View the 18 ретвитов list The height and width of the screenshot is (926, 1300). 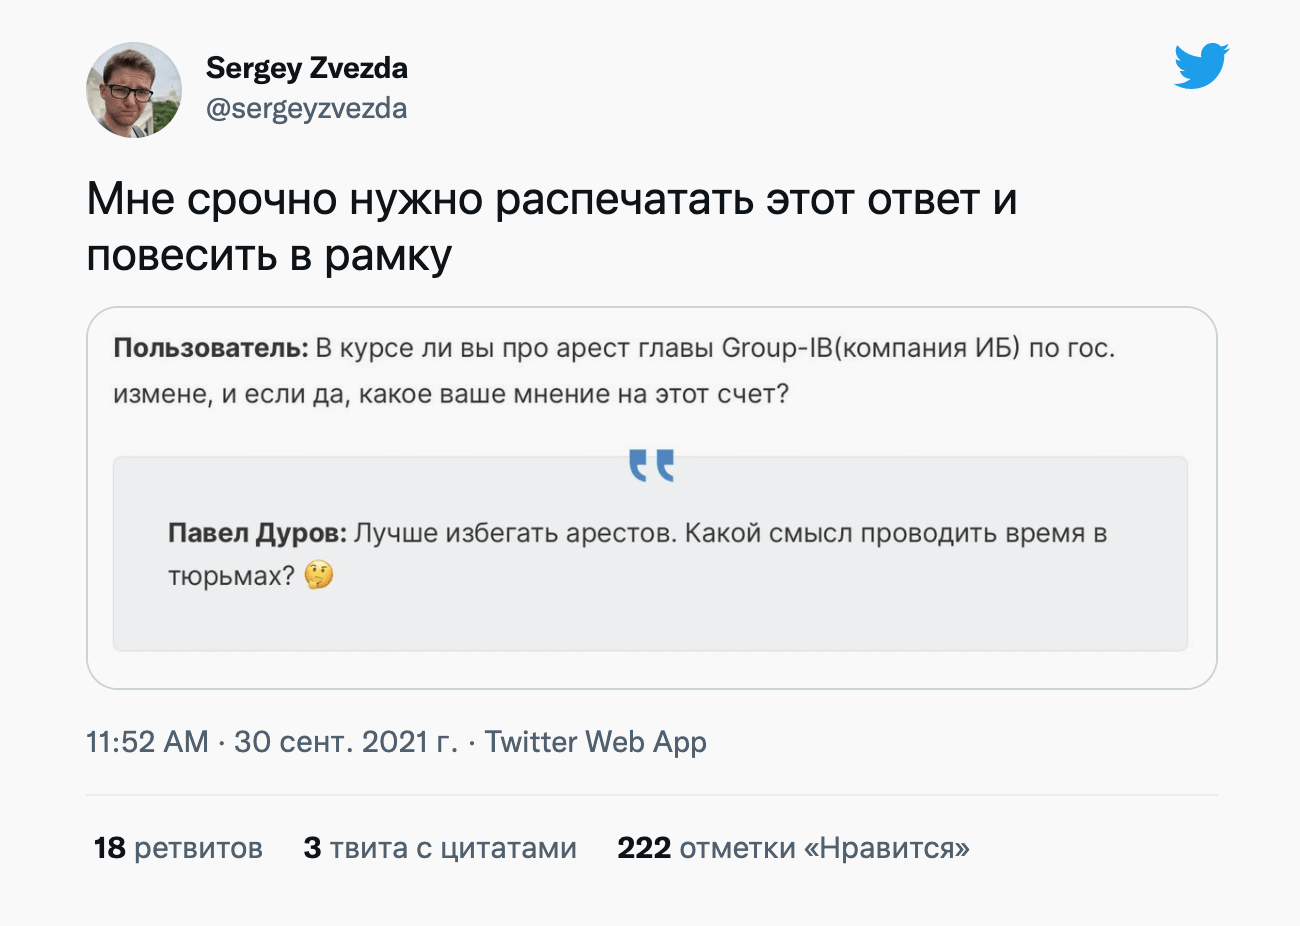(178, 848)
